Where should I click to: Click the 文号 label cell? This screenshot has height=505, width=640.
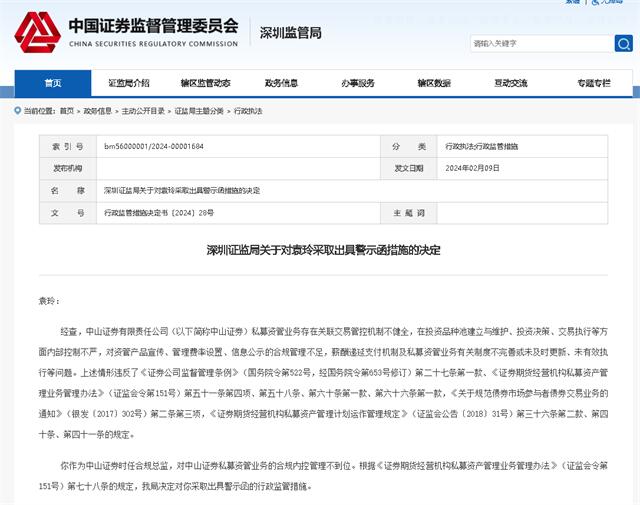[x=68, y=213]
